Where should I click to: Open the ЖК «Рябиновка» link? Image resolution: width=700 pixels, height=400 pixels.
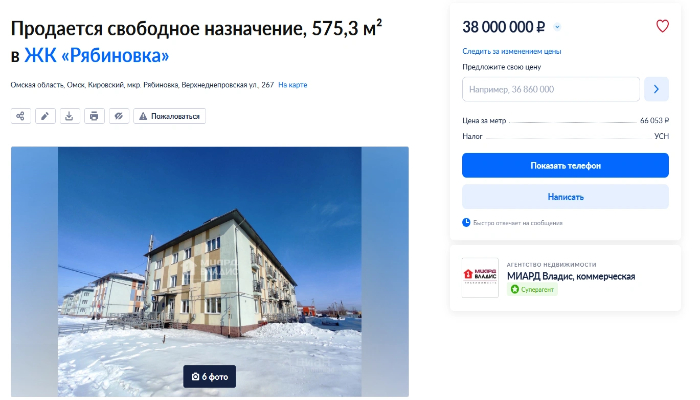96,56
